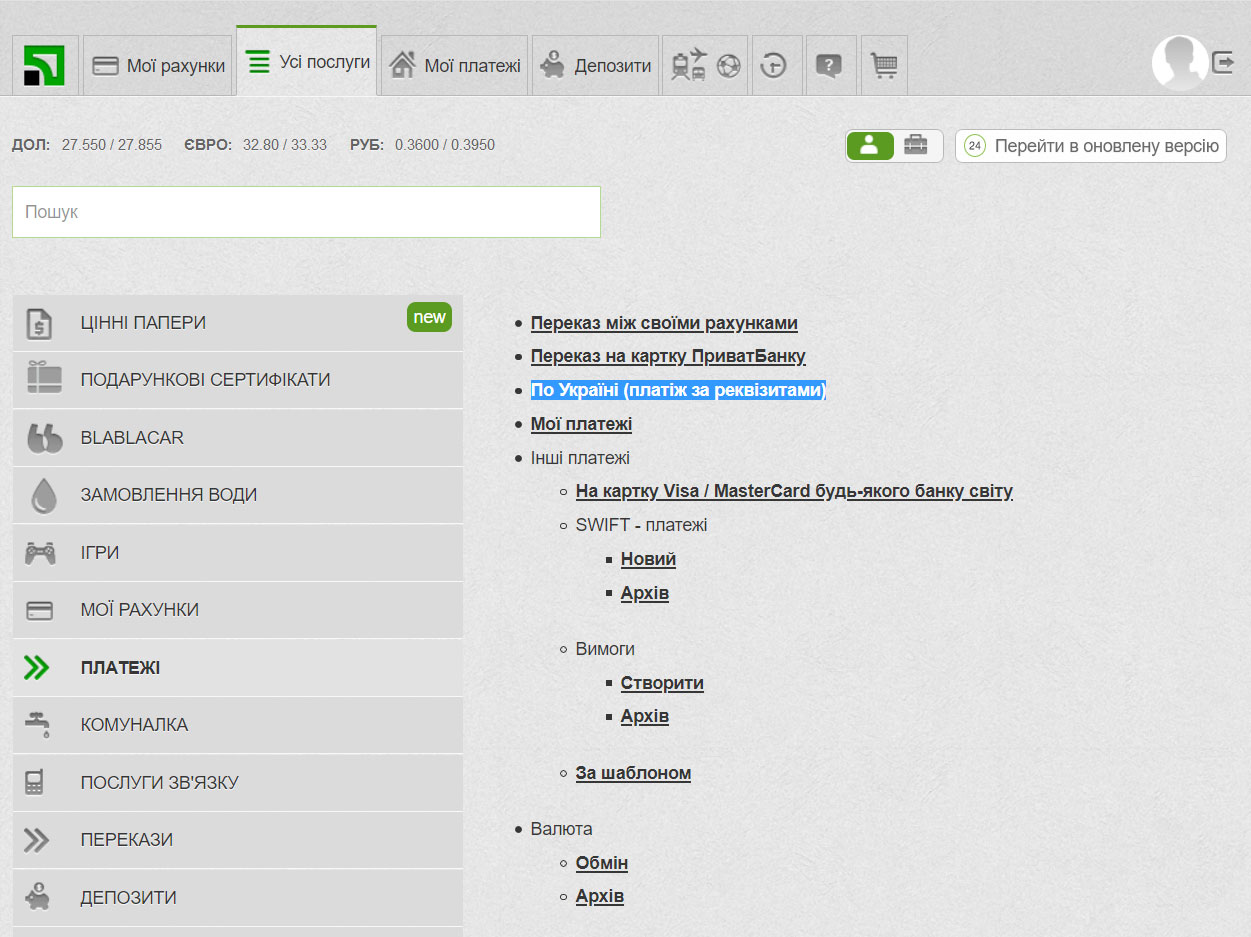Image resolution: width=1251 pixels, height=937 pixels.
Task: Open the travel tickets train-plane icon
Action: [689, 66]
